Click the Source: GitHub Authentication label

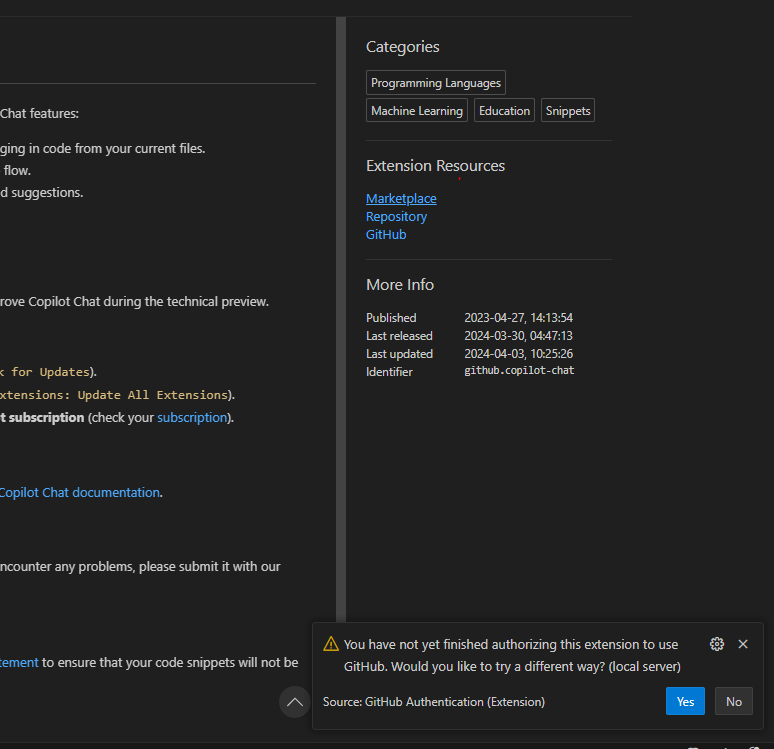tap(434, 702)
